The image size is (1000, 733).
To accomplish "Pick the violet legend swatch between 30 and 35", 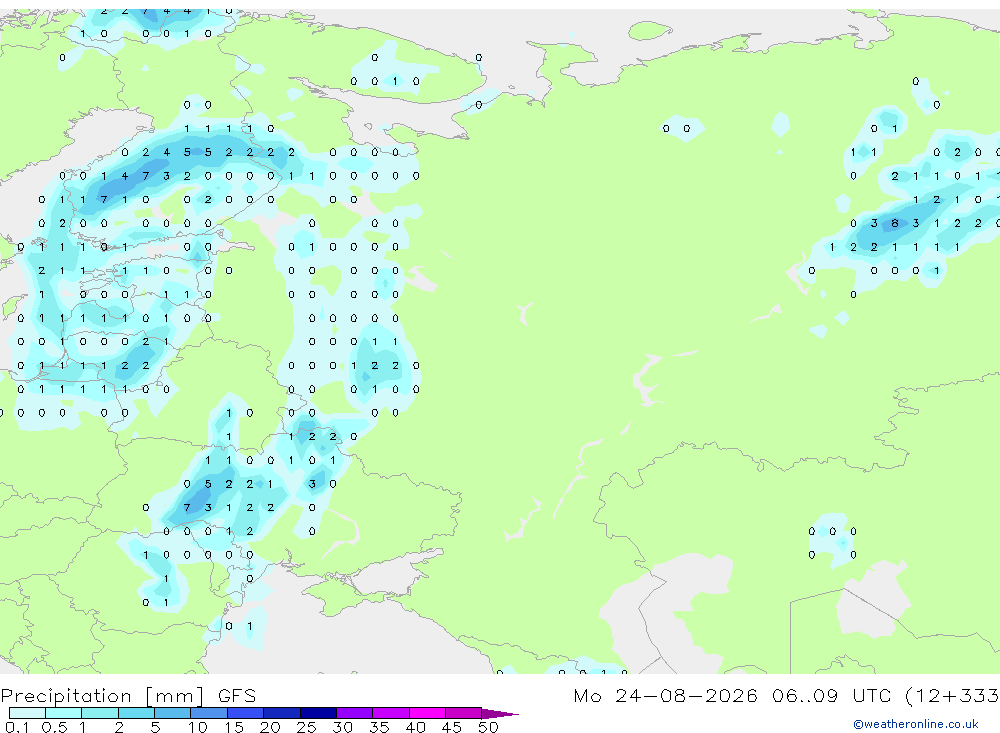I will [x=354, y=713].
